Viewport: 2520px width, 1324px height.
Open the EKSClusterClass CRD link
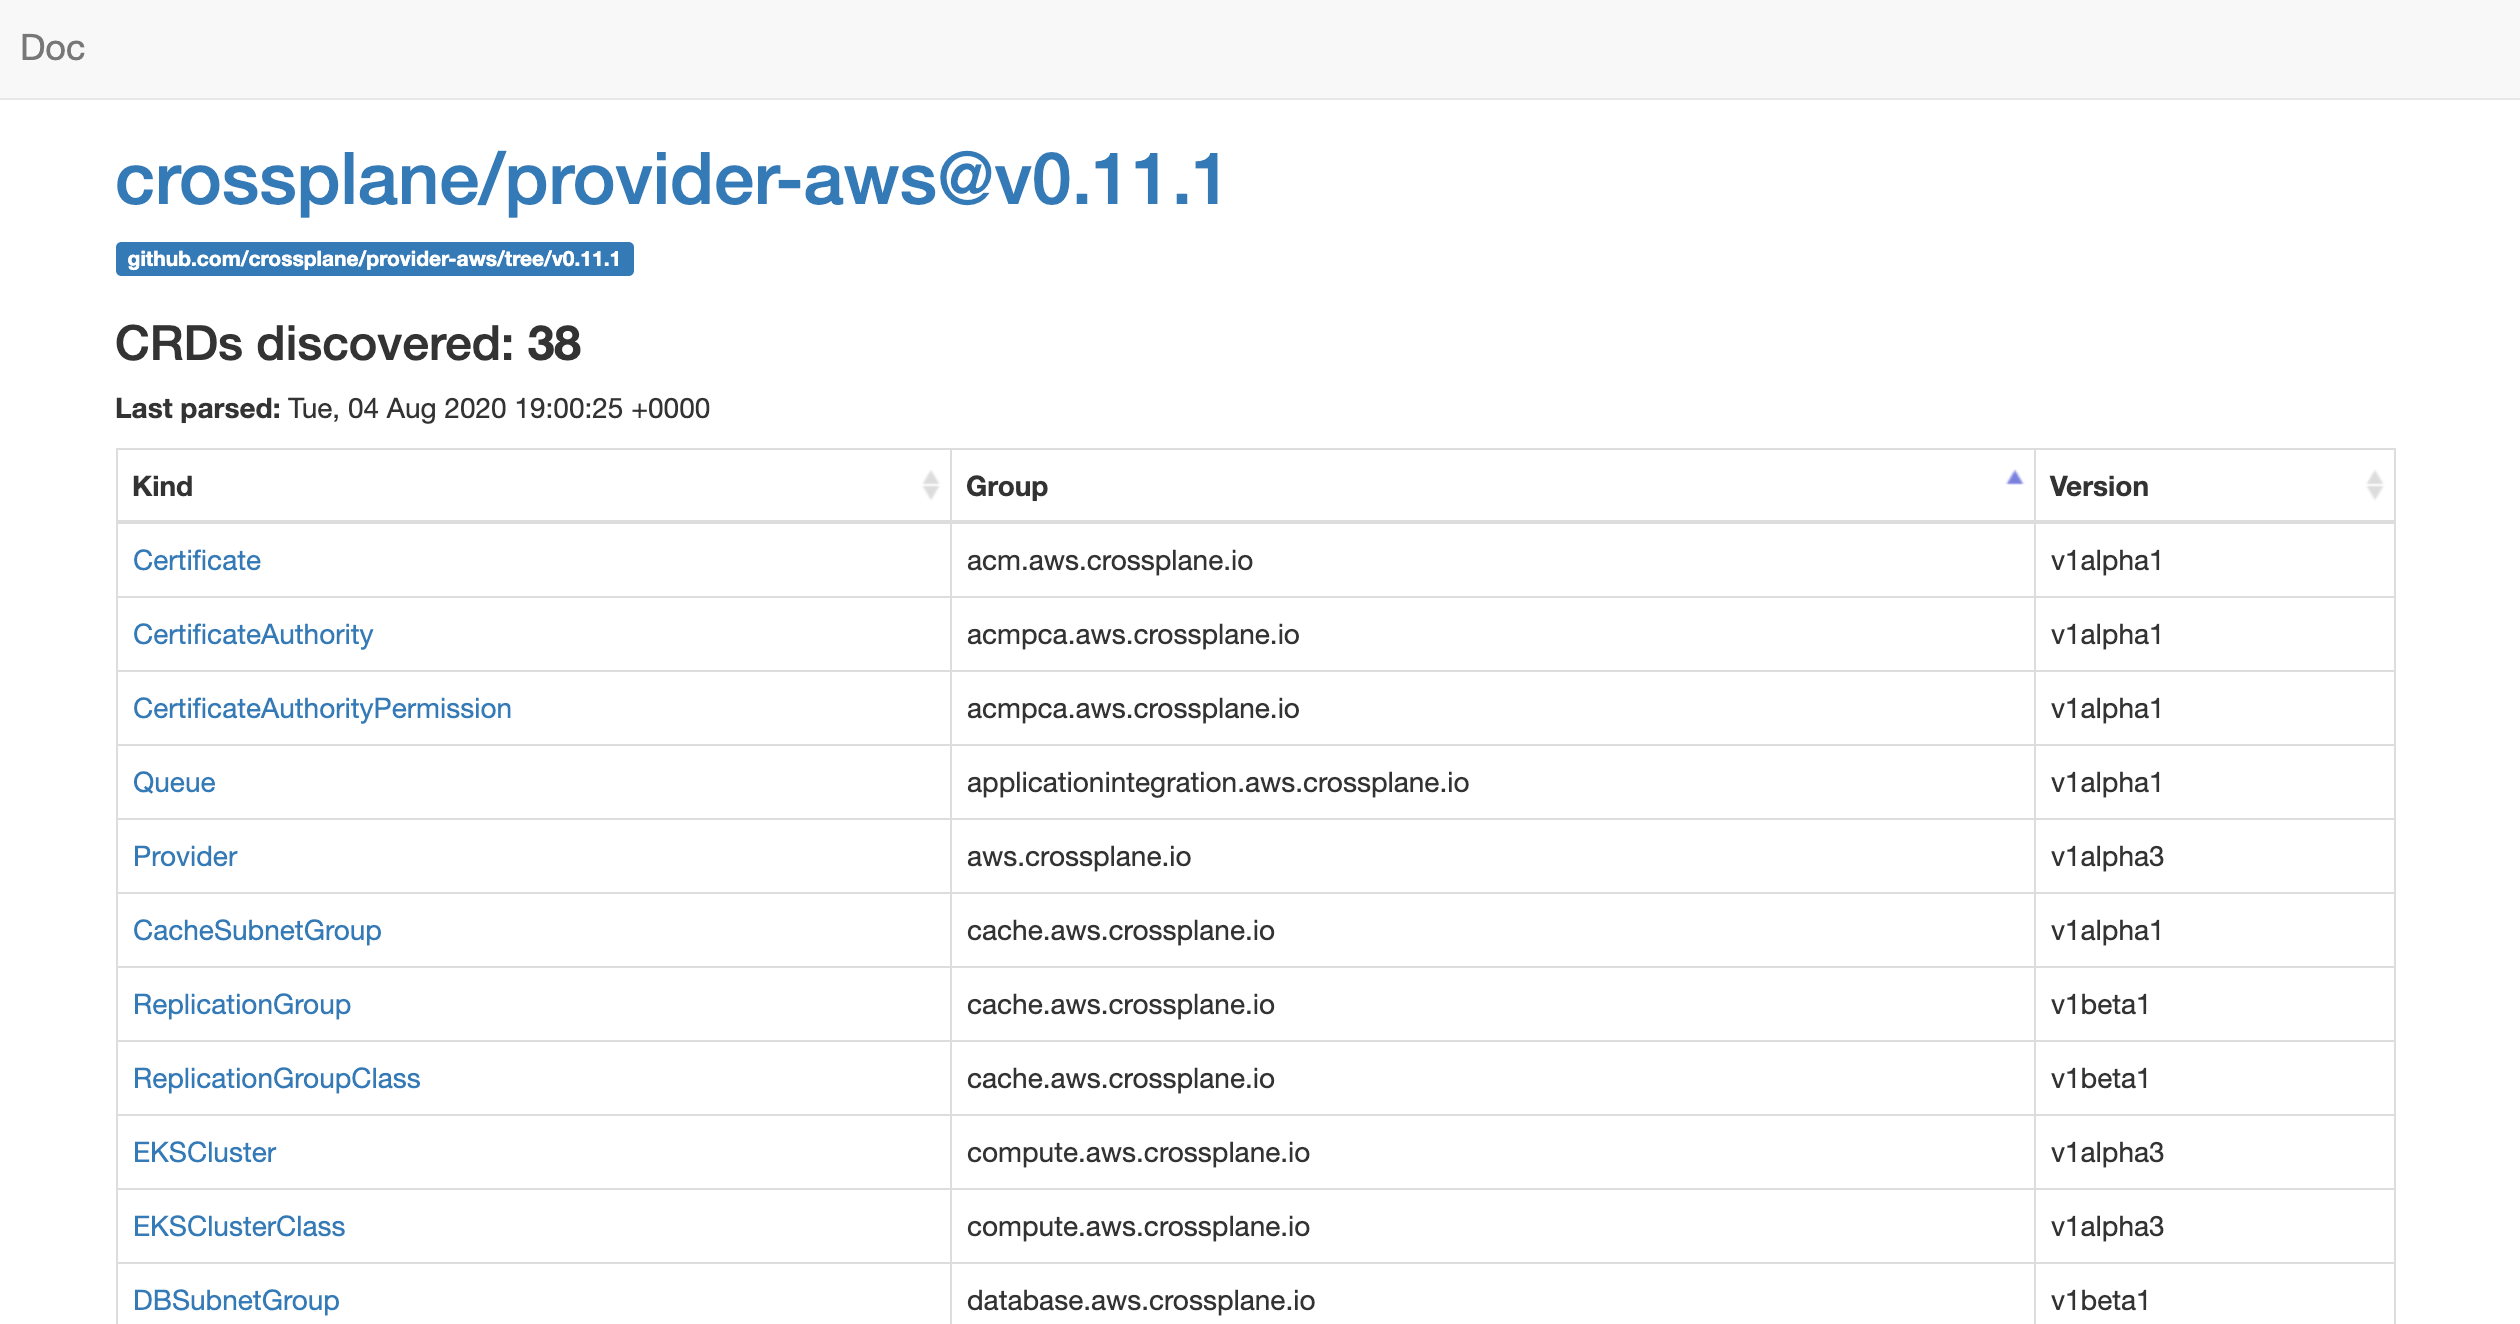click(x=239, y=1226)
